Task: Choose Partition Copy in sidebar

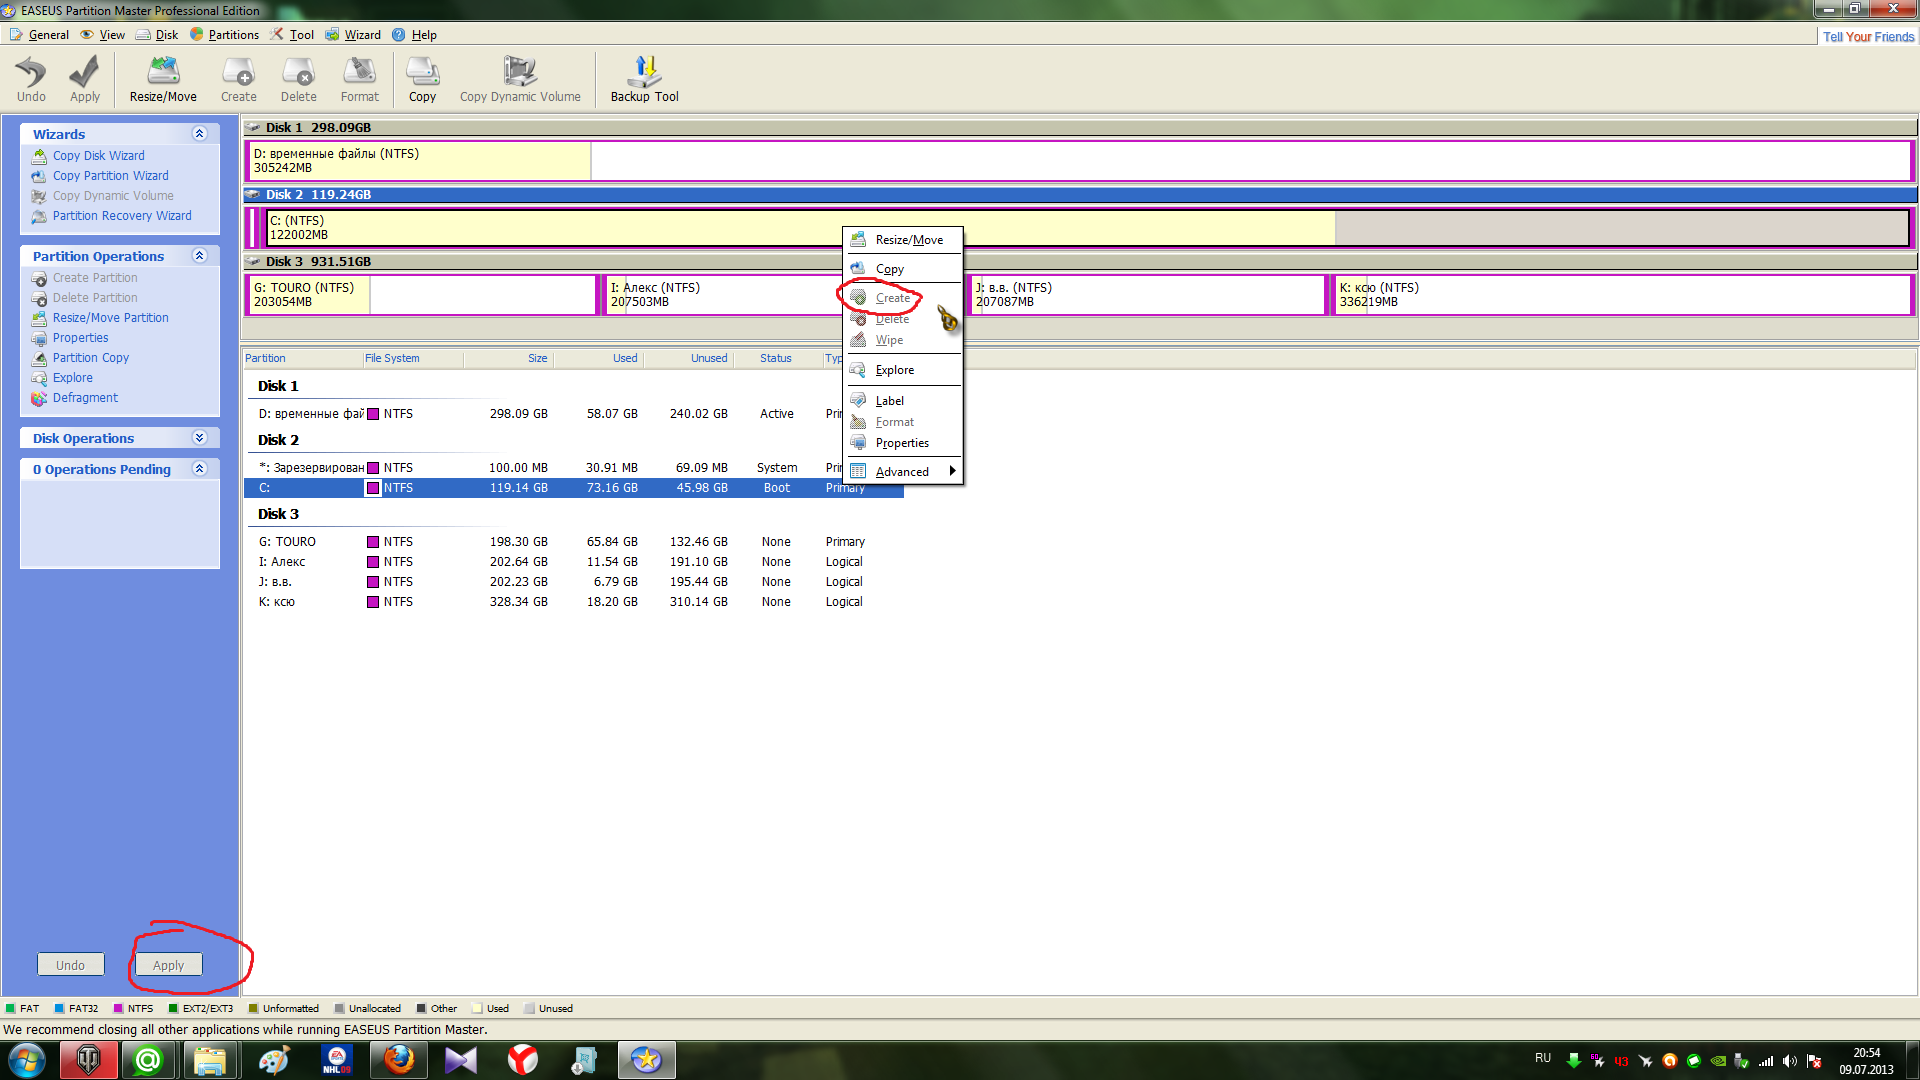Action: pyautogui.click(x=90, y=358)
